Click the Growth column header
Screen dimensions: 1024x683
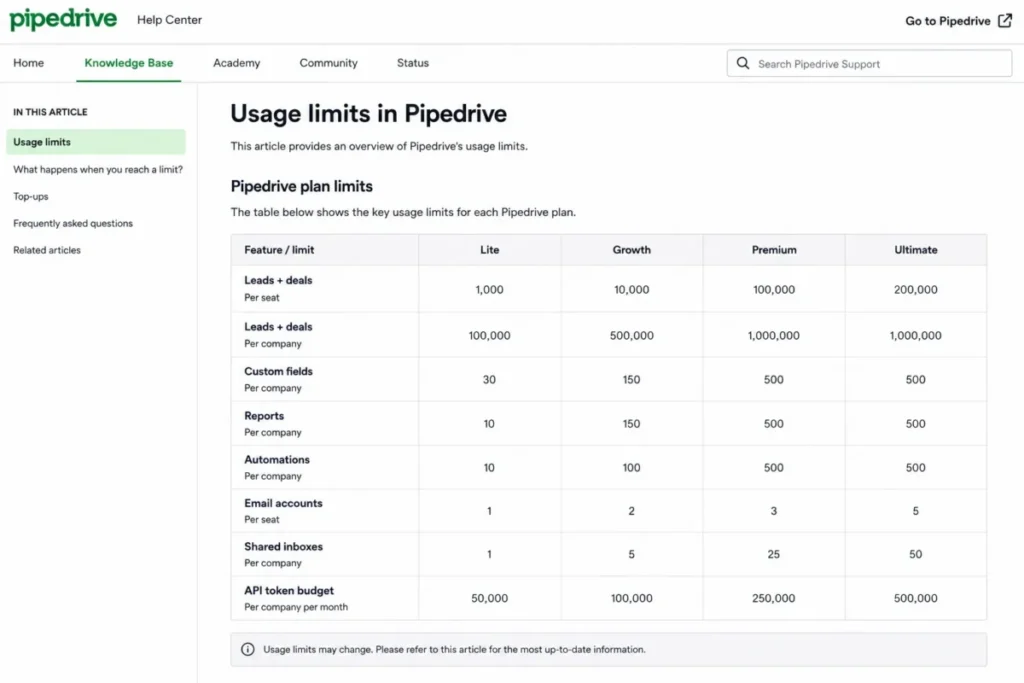click(632, 249)
